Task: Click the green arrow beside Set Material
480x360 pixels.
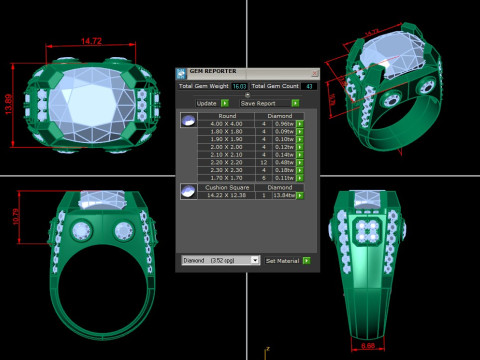Action: (307, 261)
